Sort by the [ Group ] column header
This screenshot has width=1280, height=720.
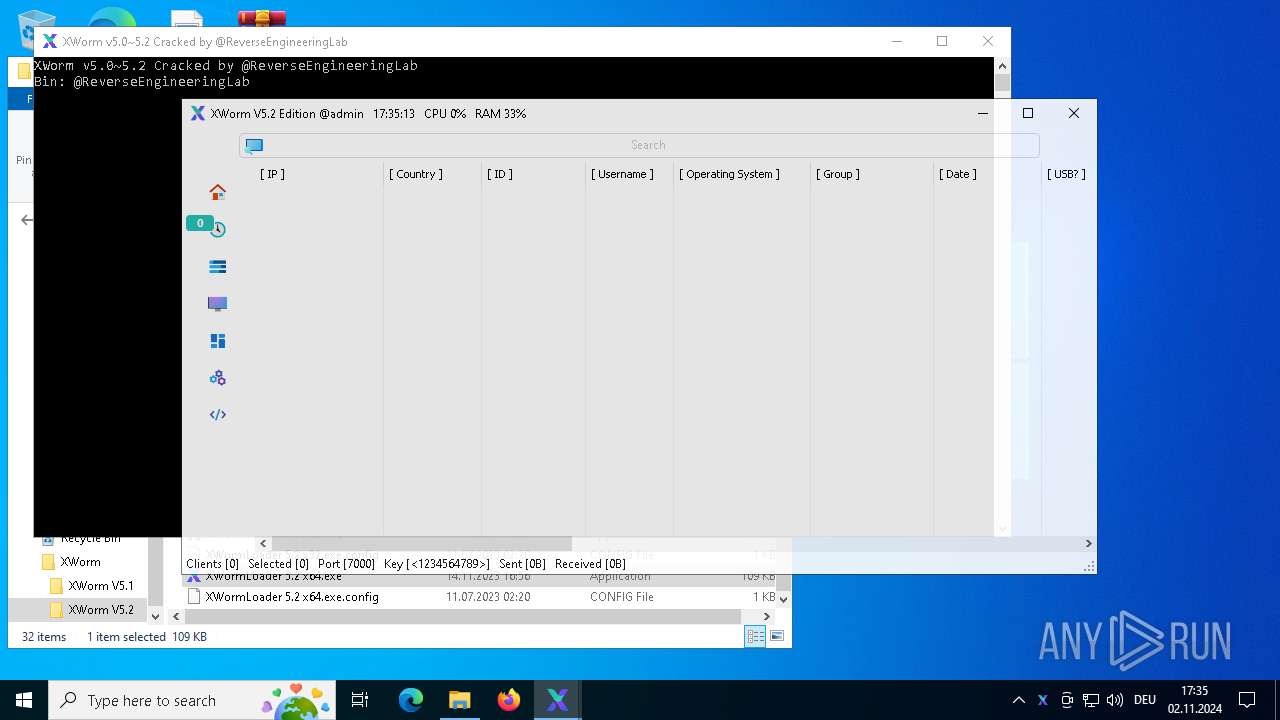point(838,174)
